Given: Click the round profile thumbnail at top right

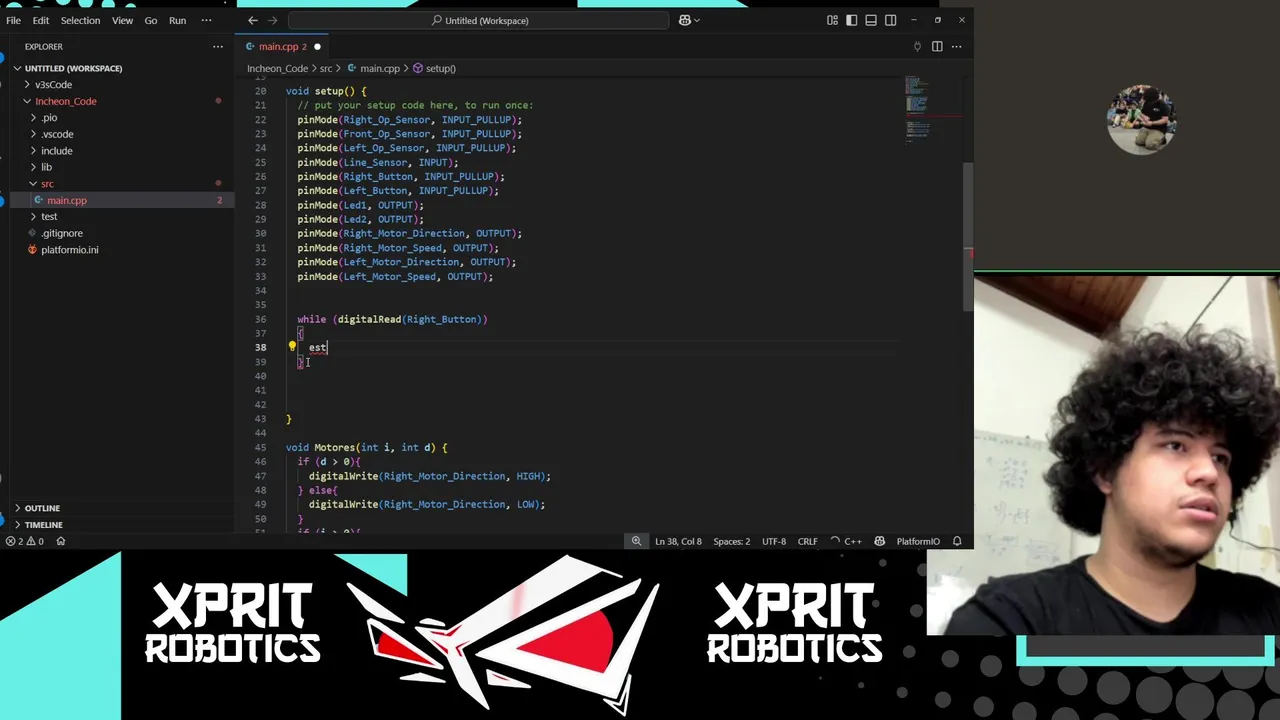Looking at the screenshot, I should pos(1141,121).
